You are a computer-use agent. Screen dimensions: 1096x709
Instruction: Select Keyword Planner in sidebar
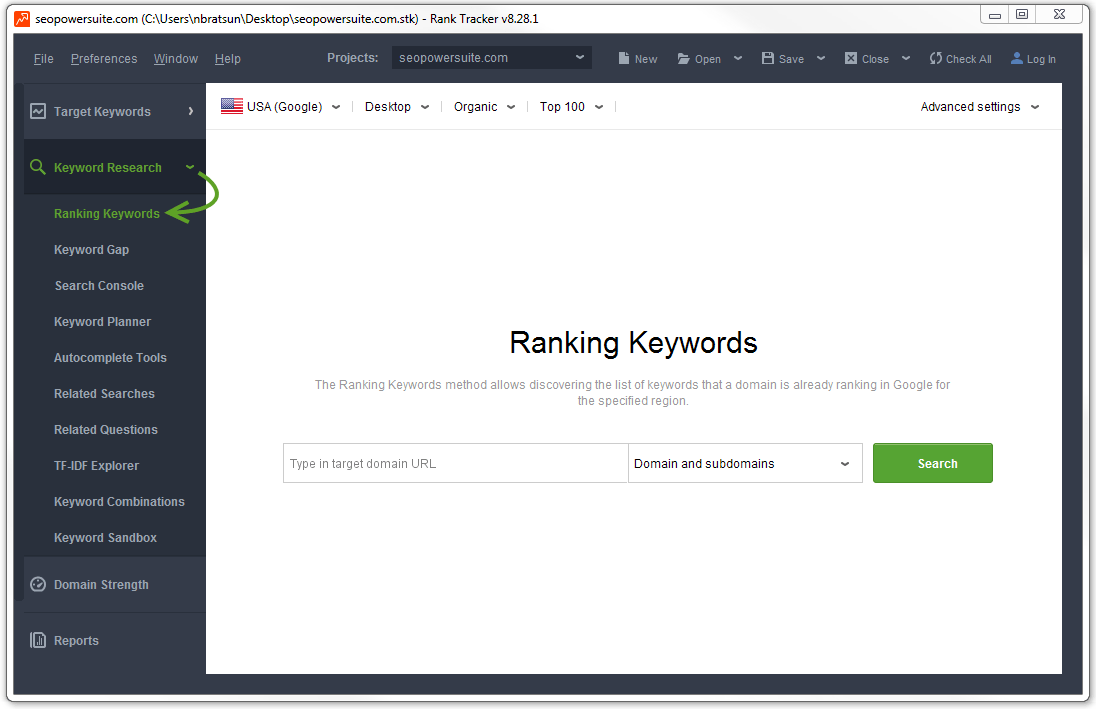(102, 322)
